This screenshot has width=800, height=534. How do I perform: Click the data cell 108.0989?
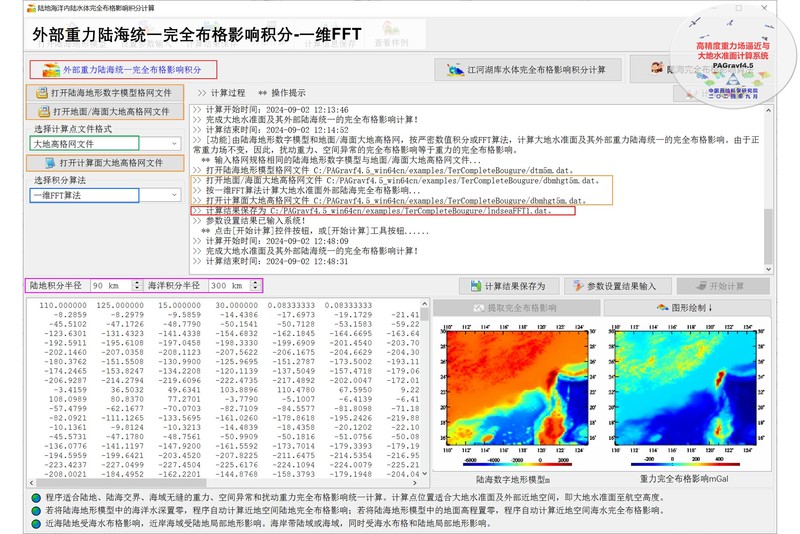click(67, 399)
